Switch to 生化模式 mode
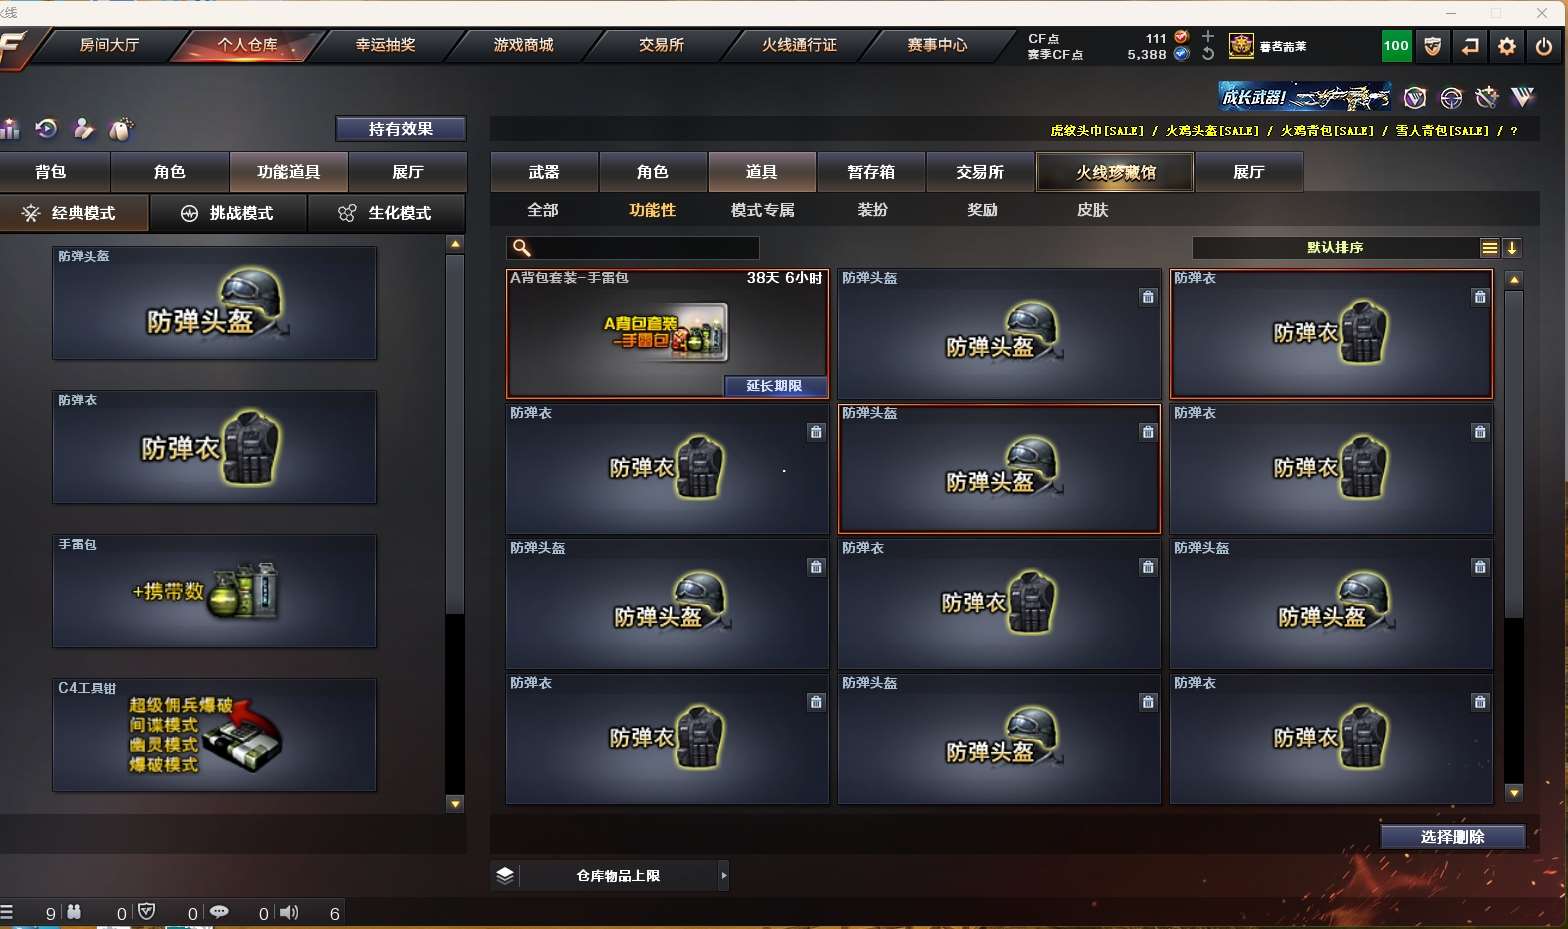 pos(386,213)
